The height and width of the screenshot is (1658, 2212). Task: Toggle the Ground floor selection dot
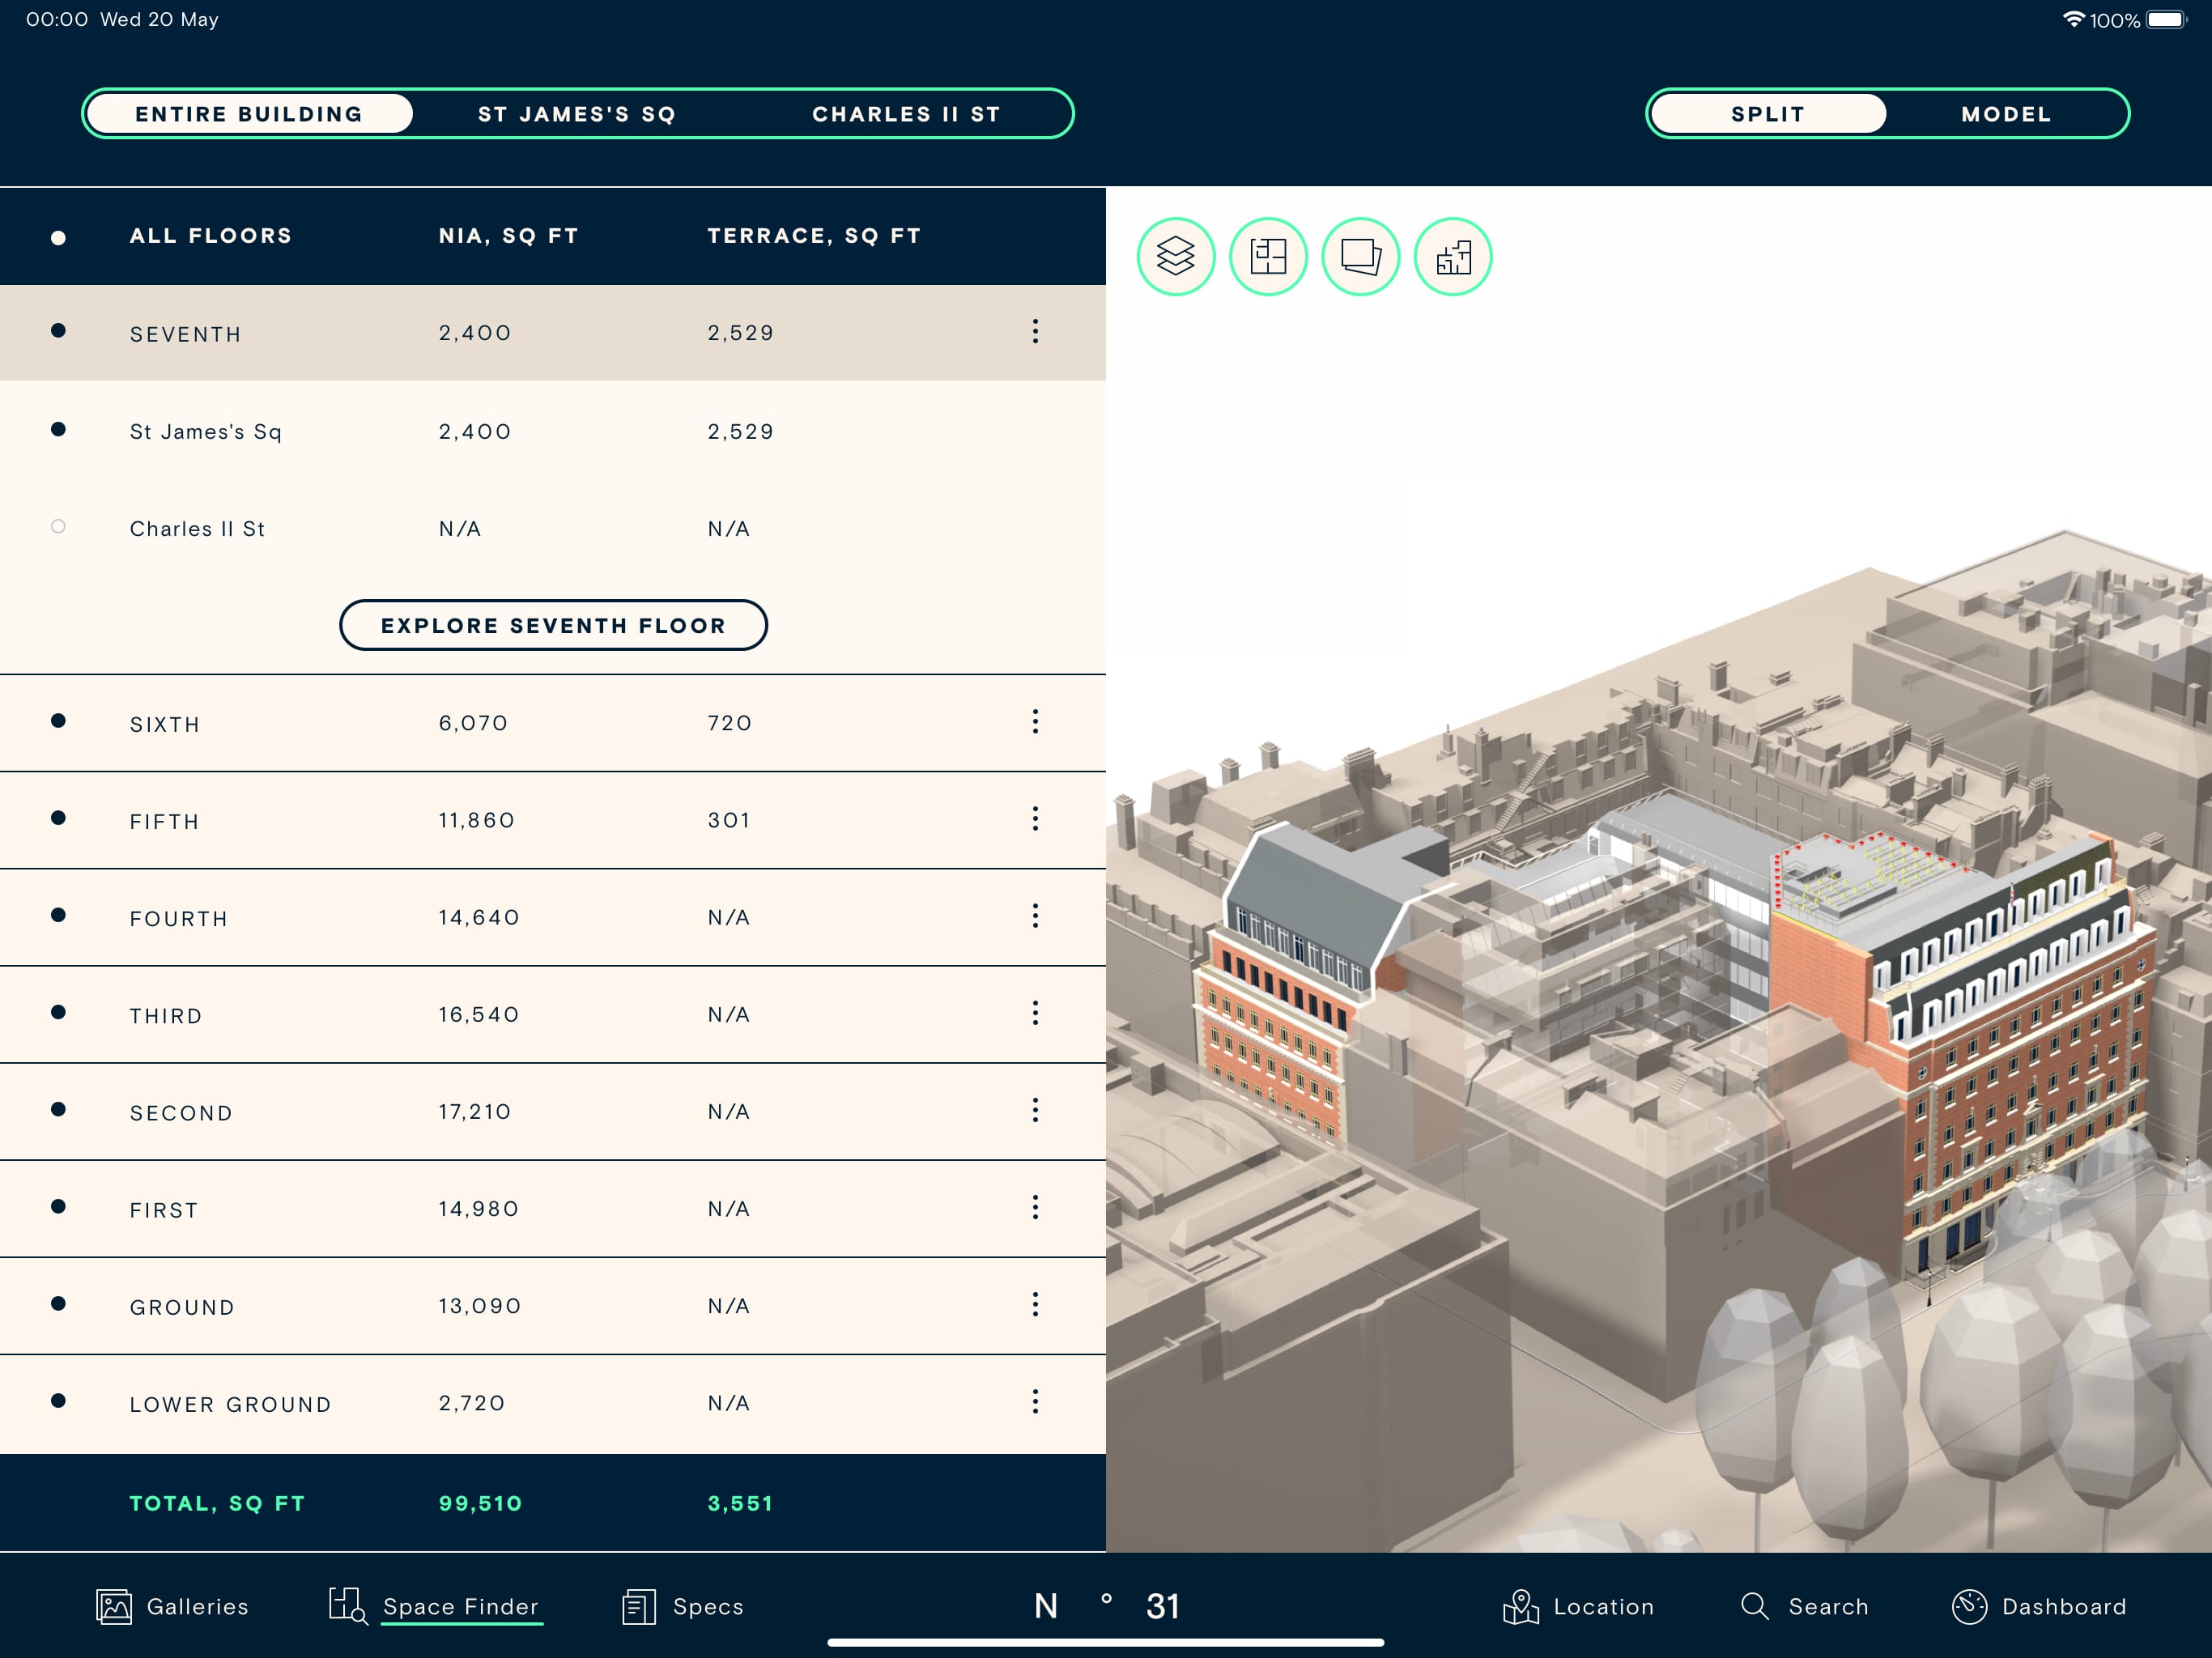(x=58, y=1303)
